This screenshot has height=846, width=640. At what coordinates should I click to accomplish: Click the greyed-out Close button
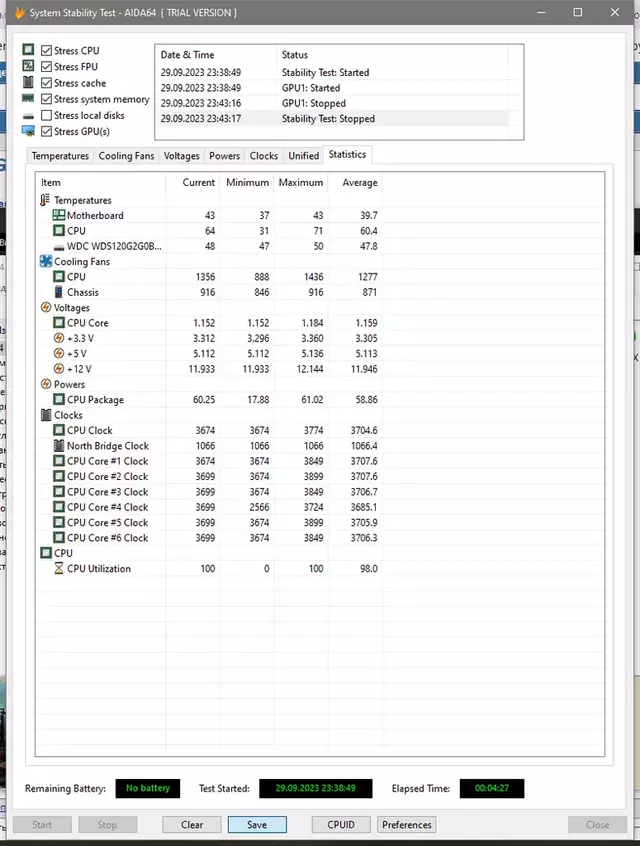coord(597,824)
